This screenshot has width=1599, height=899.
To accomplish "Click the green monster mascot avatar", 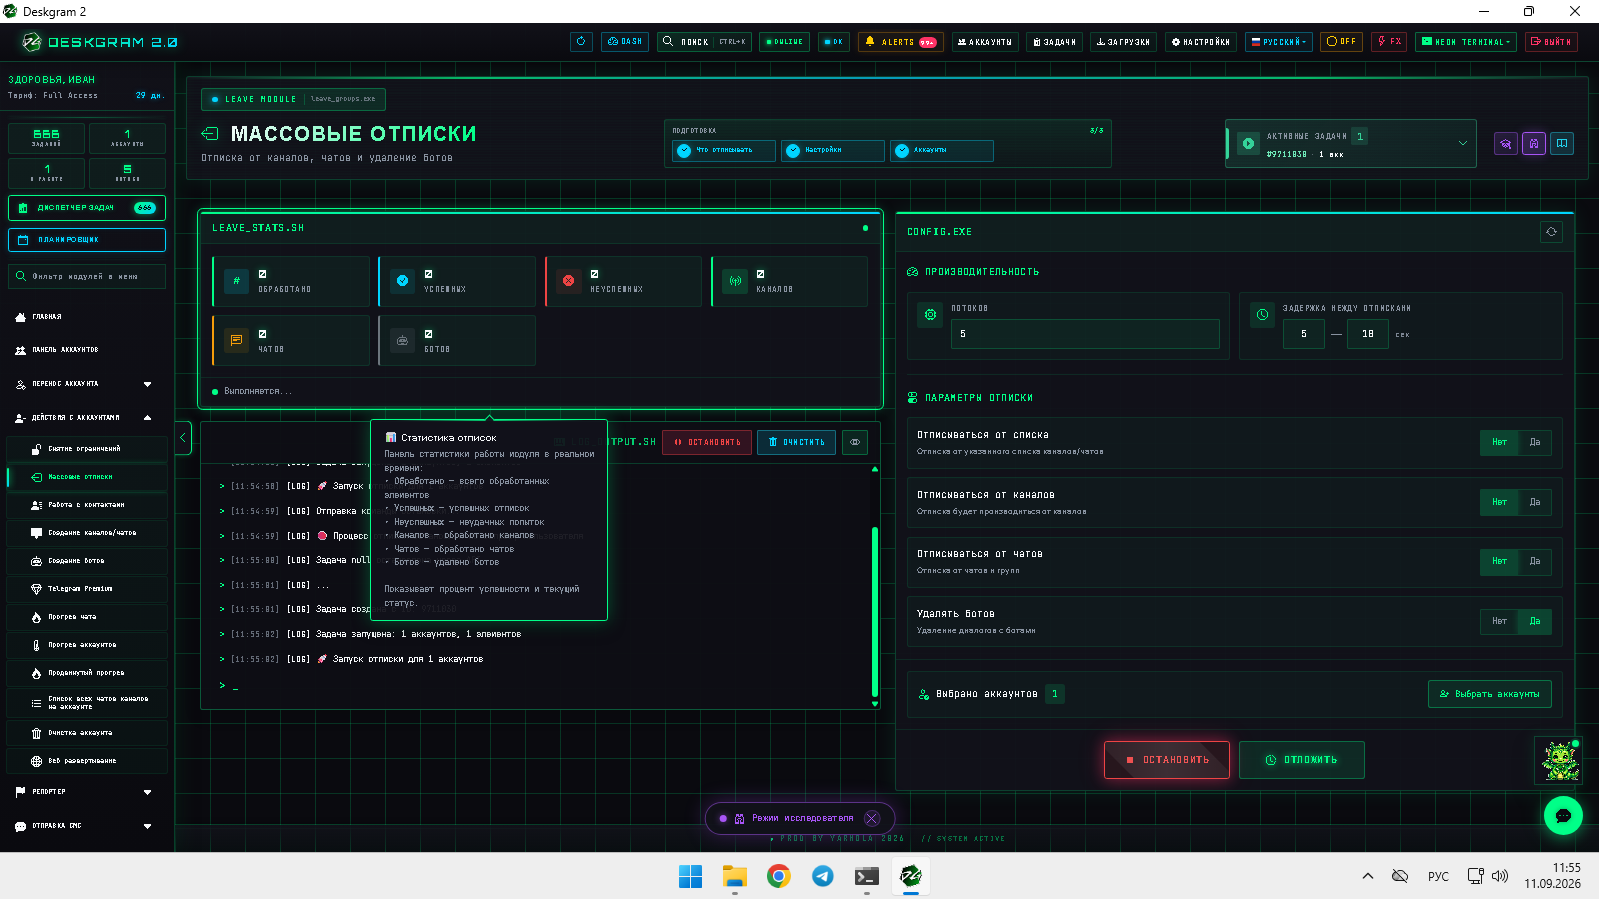I will [x=1559, y=761].
